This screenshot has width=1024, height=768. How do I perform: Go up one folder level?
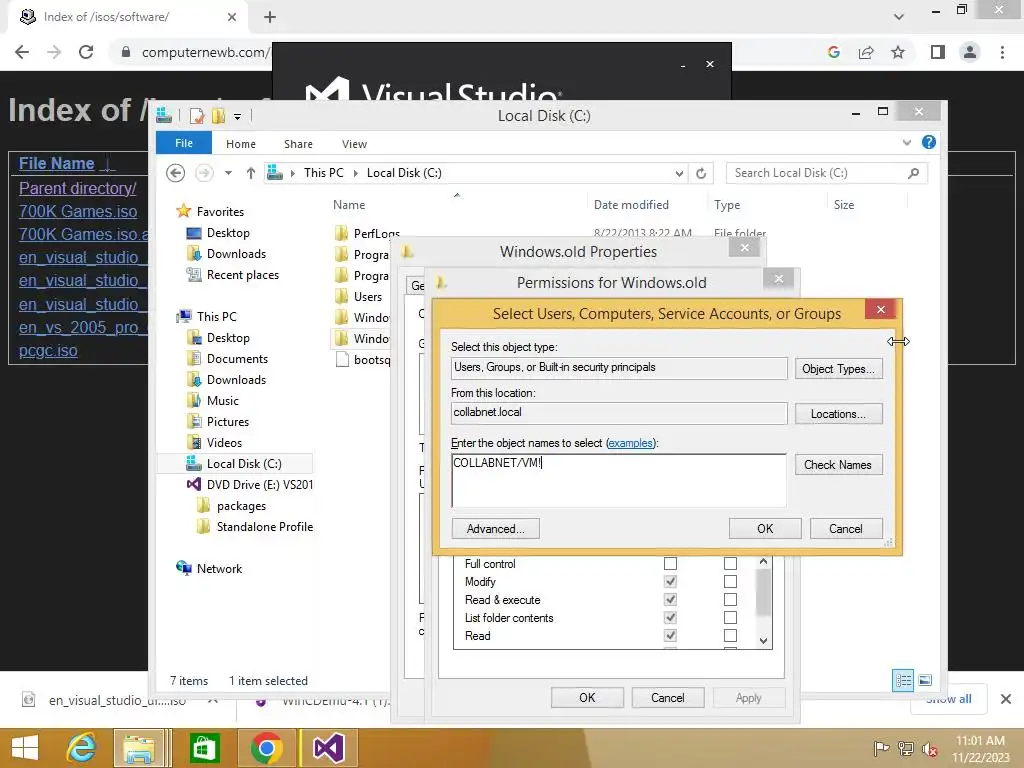tap(251, 173)
